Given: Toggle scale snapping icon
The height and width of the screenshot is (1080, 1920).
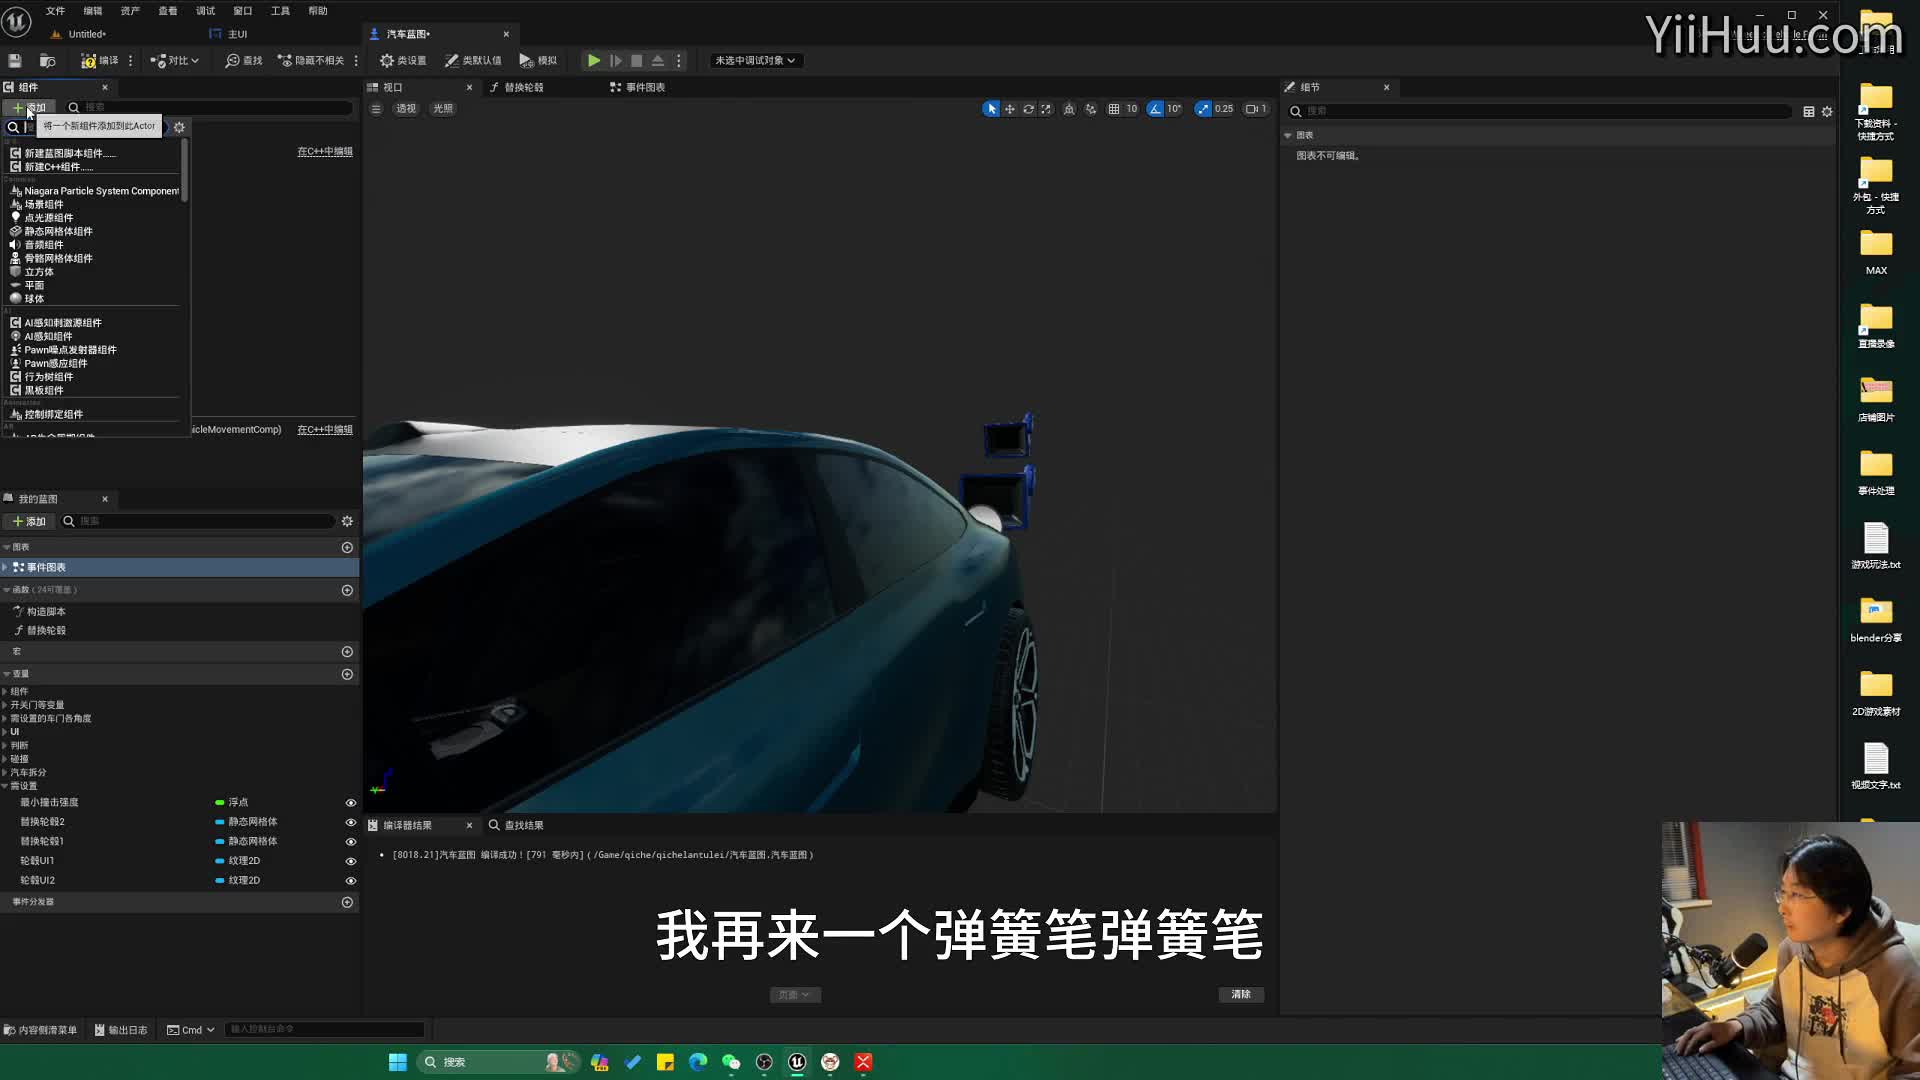Looking at the screenshot, I should (x=1203, y=109).
